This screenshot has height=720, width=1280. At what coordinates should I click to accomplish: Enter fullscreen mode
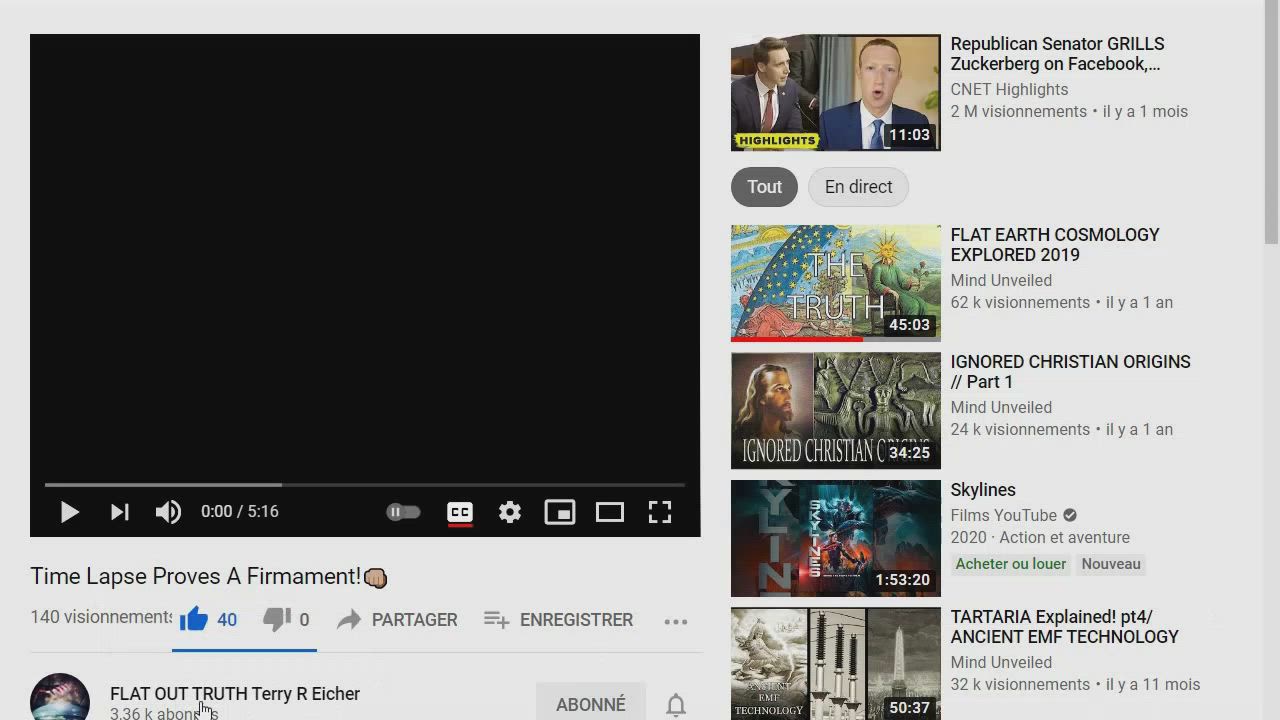point(659,512)
